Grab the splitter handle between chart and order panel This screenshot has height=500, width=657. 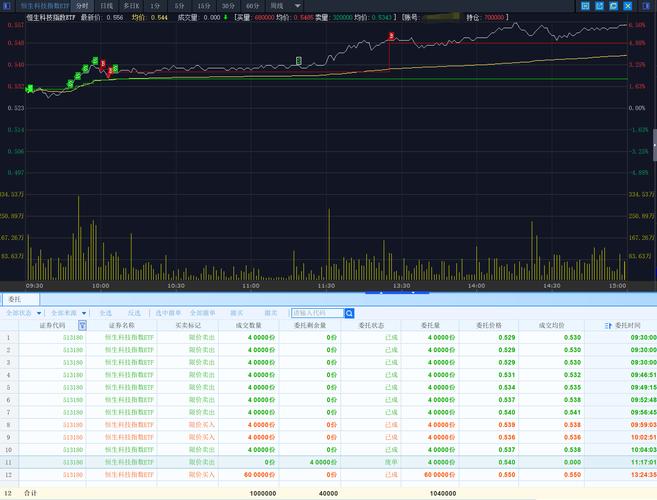click(x=397, y=293)
